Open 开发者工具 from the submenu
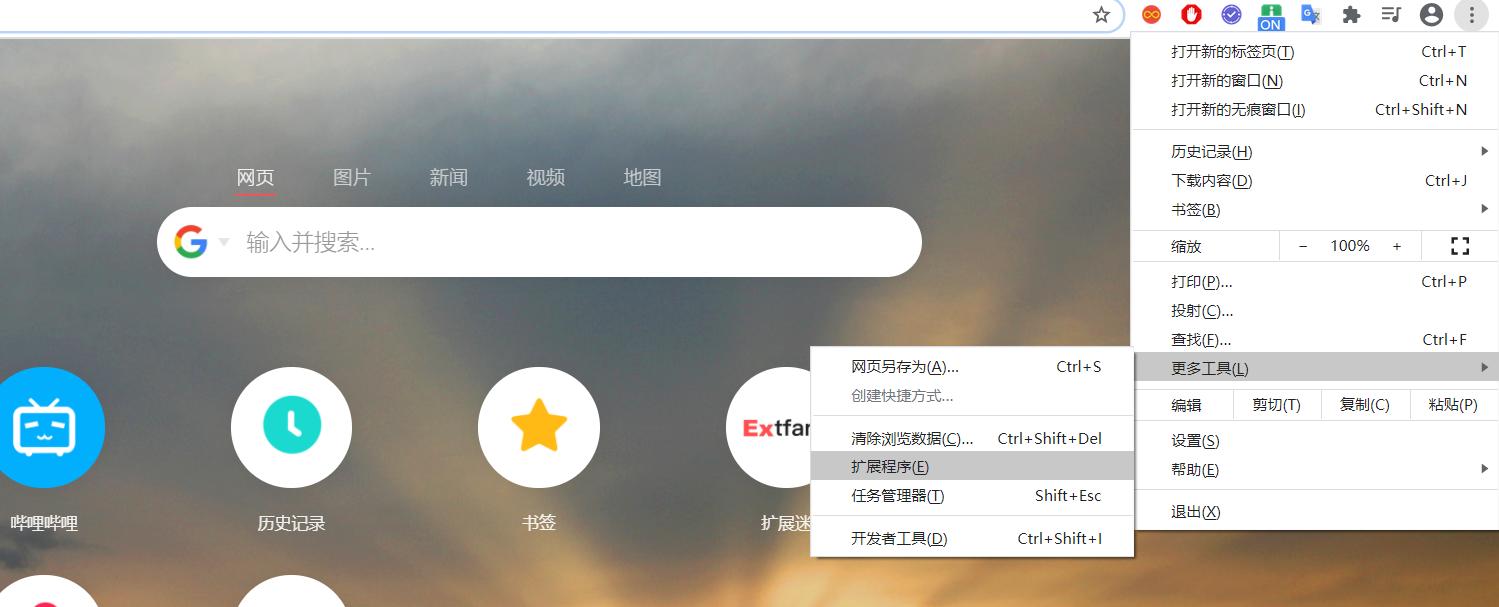The height and width of the screenshot is (607, 1499). 972,538
